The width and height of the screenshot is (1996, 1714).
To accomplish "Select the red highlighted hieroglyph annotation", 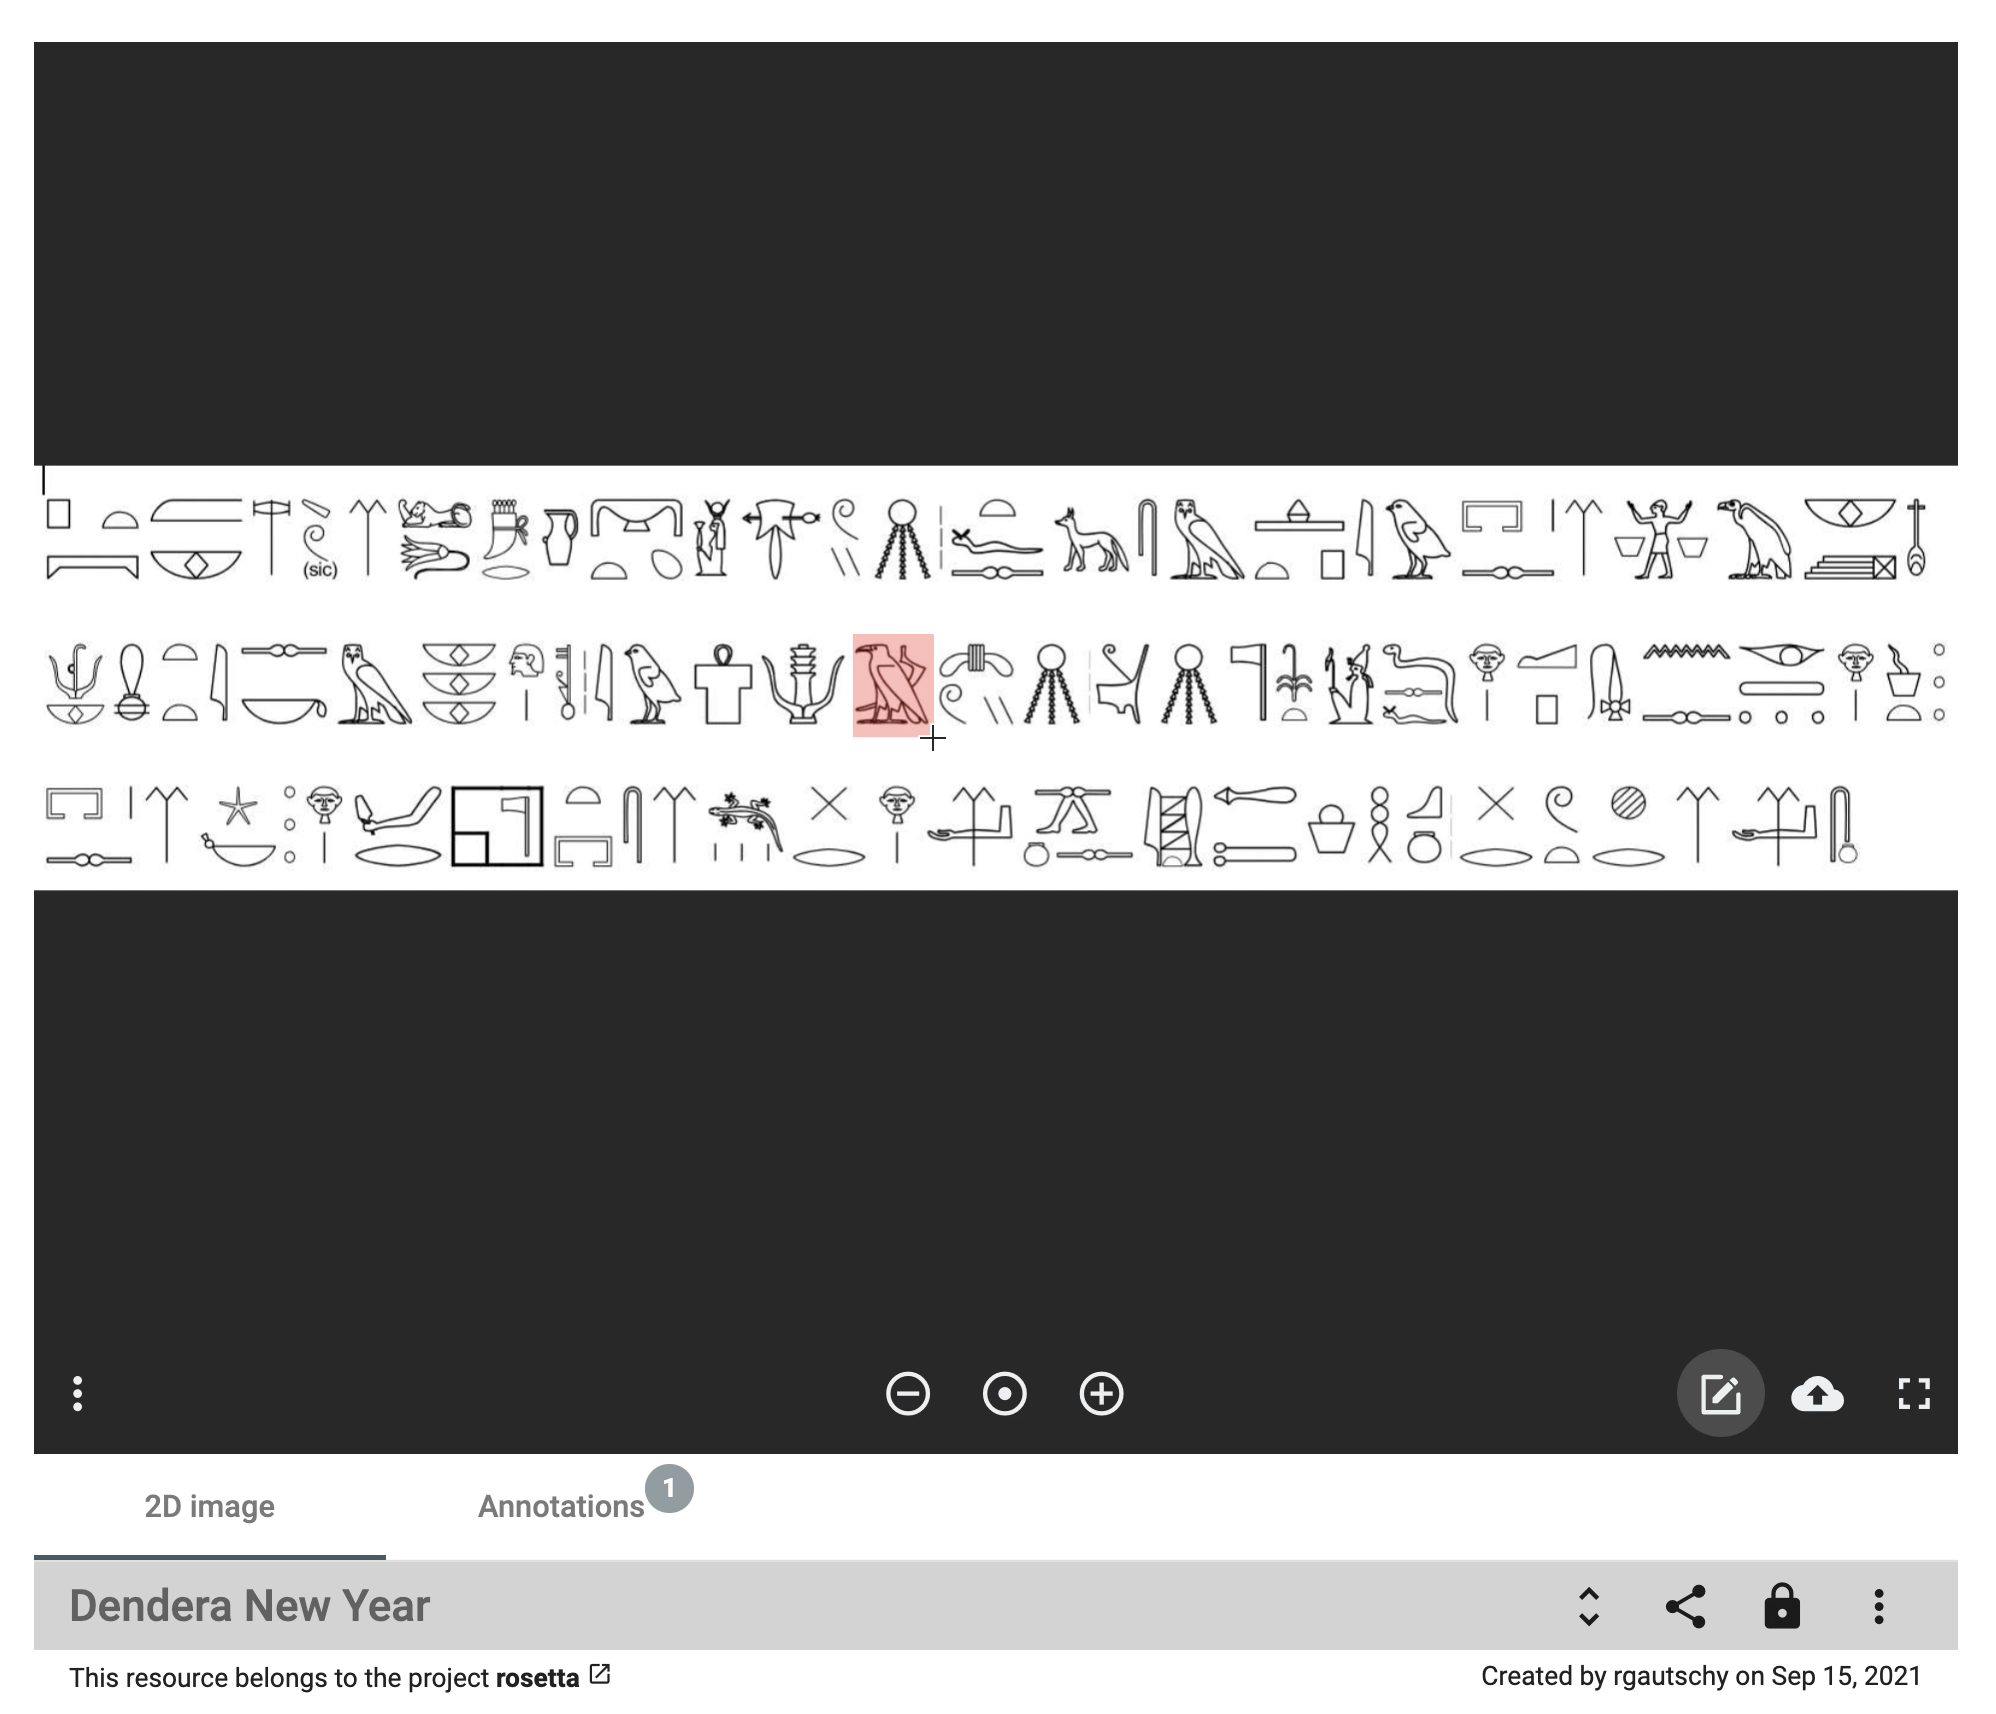I will click(893, 685).
